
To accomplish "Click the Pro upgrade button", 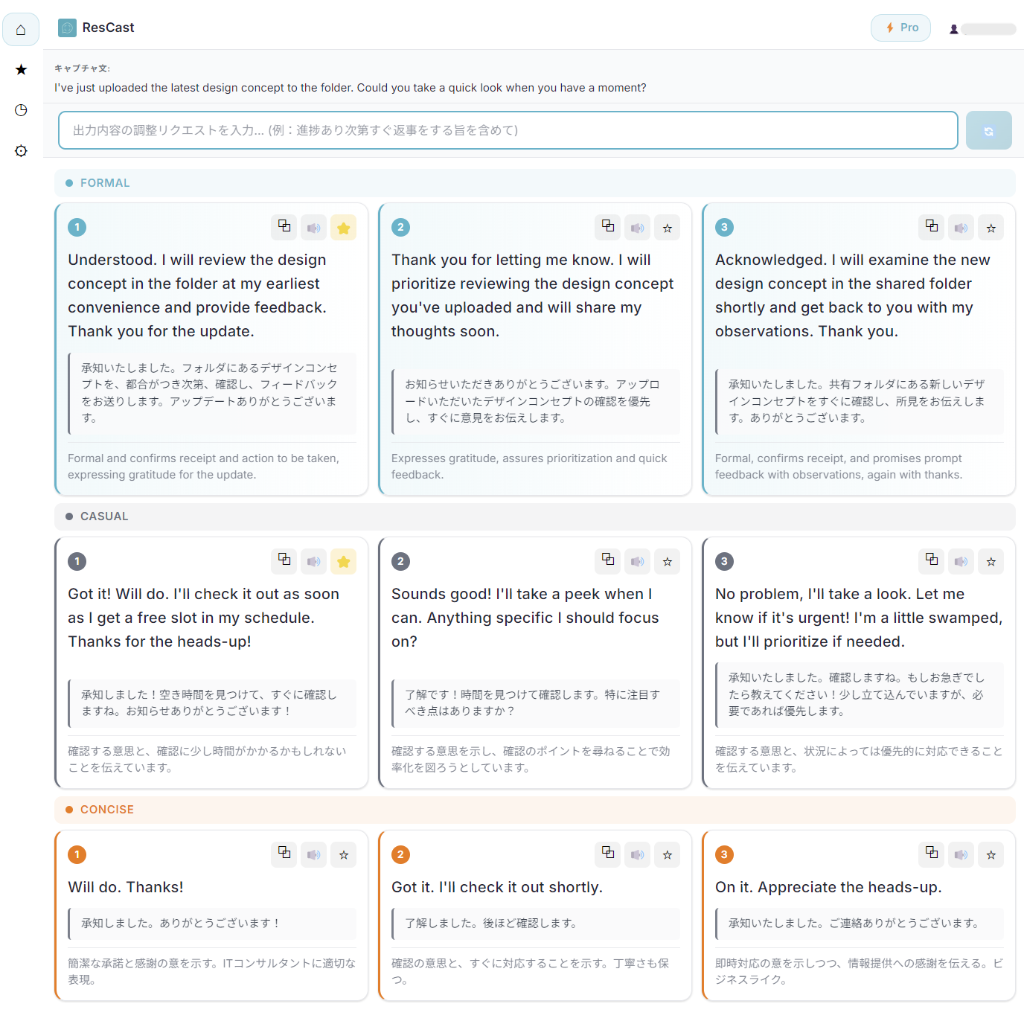I will (900, 28).
